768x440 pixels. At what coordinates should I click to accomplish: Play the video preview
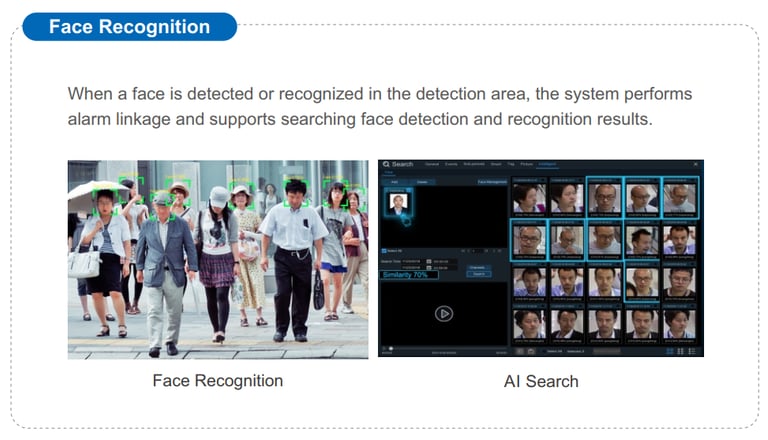[444, 314]
